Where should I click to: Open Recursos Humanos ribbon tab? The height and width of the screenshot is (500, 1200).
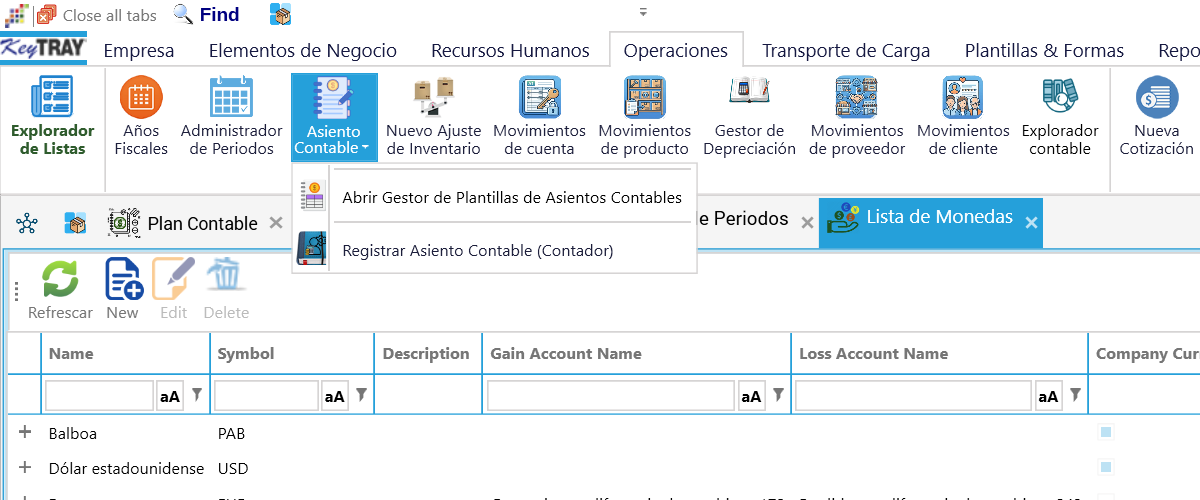510,50
